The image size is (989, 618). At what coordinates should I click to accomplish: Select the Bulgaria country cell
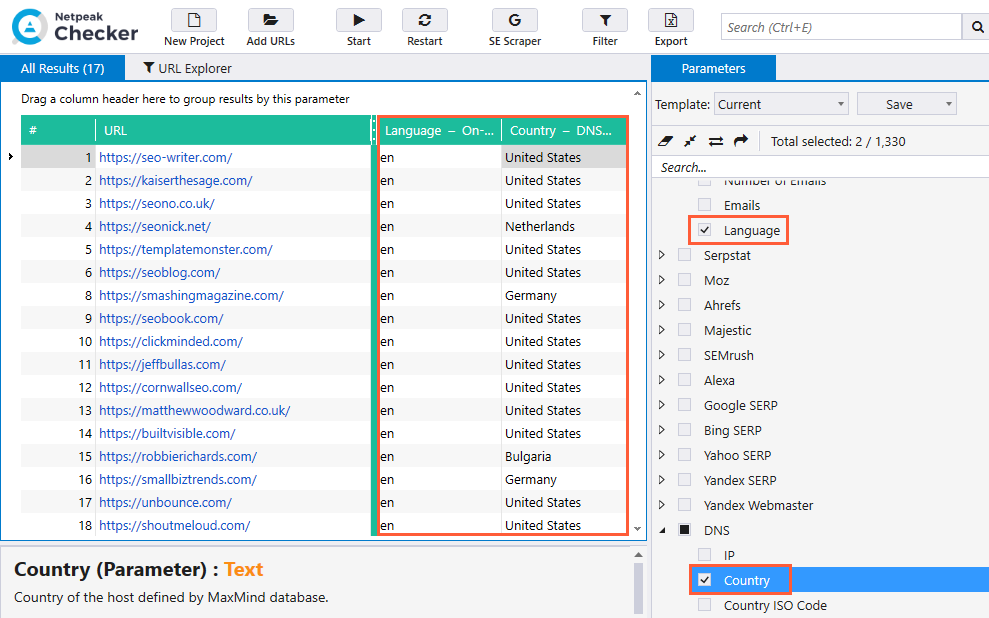point(564,456)
